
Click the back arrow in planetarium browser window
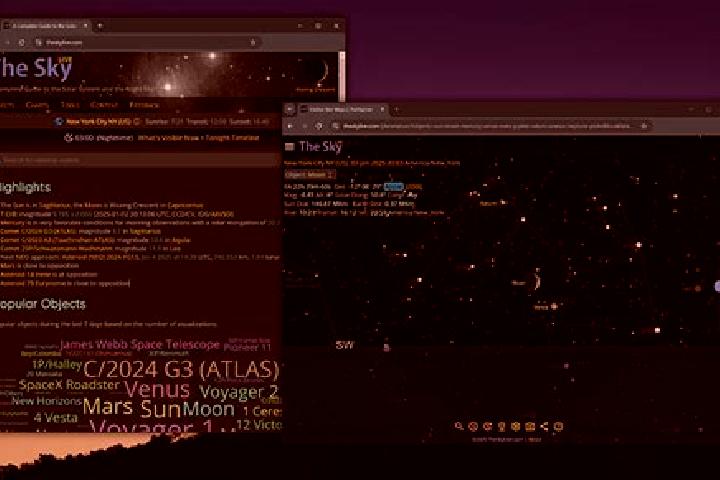pyautogui.click(x=290, y=126)
